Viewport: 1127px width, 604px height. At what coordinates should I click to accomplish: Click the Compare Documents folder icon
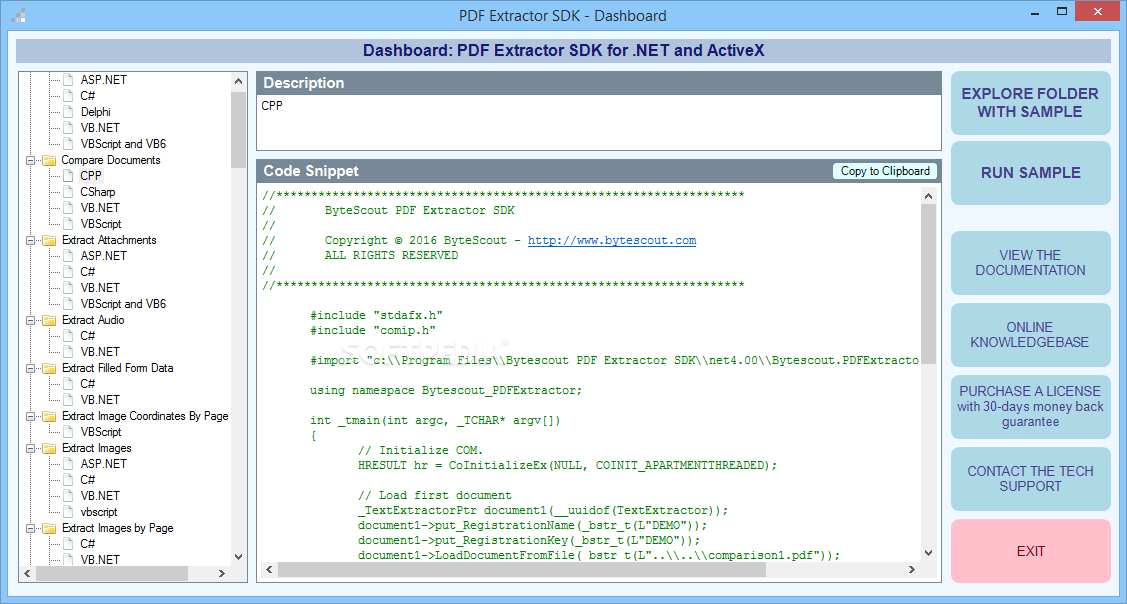(49, 160)
